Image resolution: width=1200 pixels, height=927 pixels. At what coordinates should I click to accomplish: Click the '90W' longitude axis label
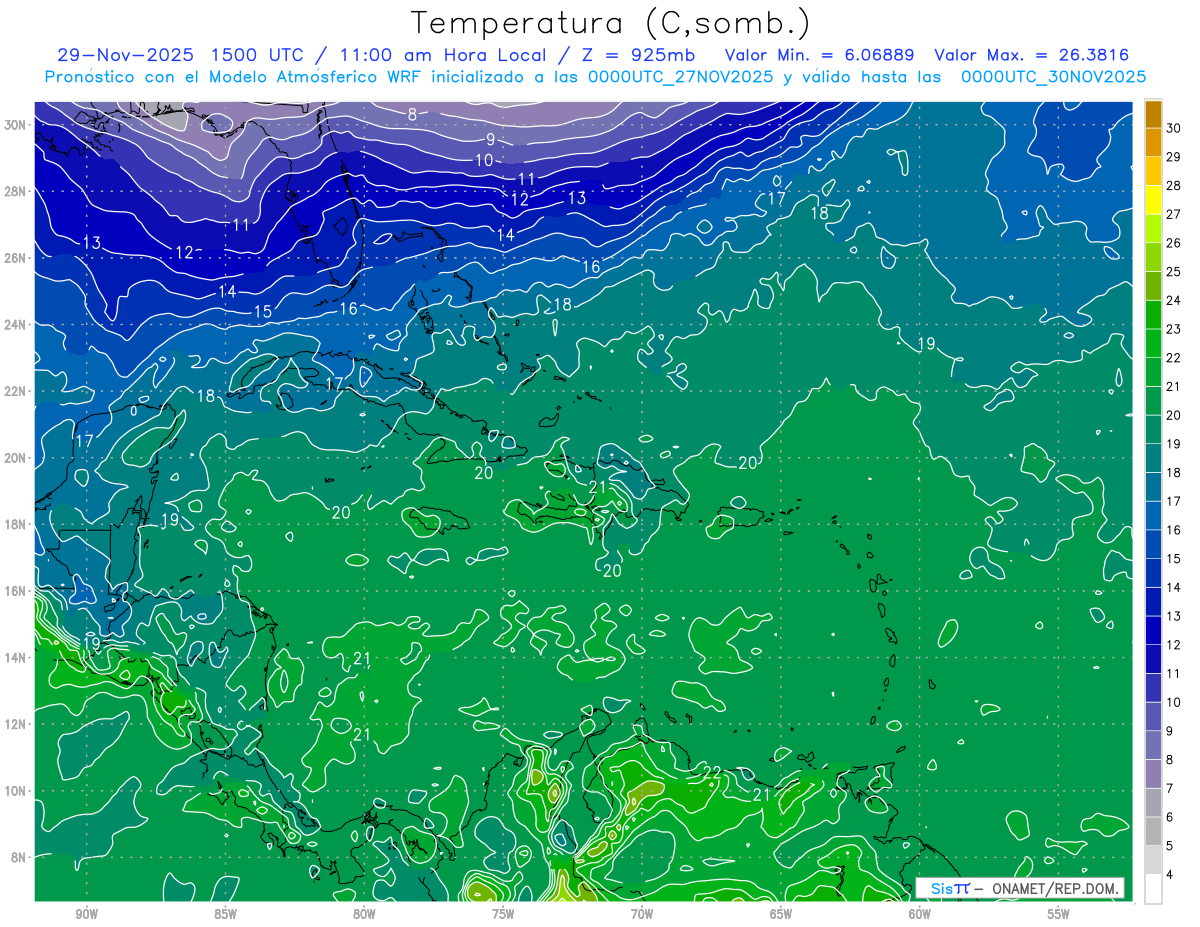coord(87,914)
